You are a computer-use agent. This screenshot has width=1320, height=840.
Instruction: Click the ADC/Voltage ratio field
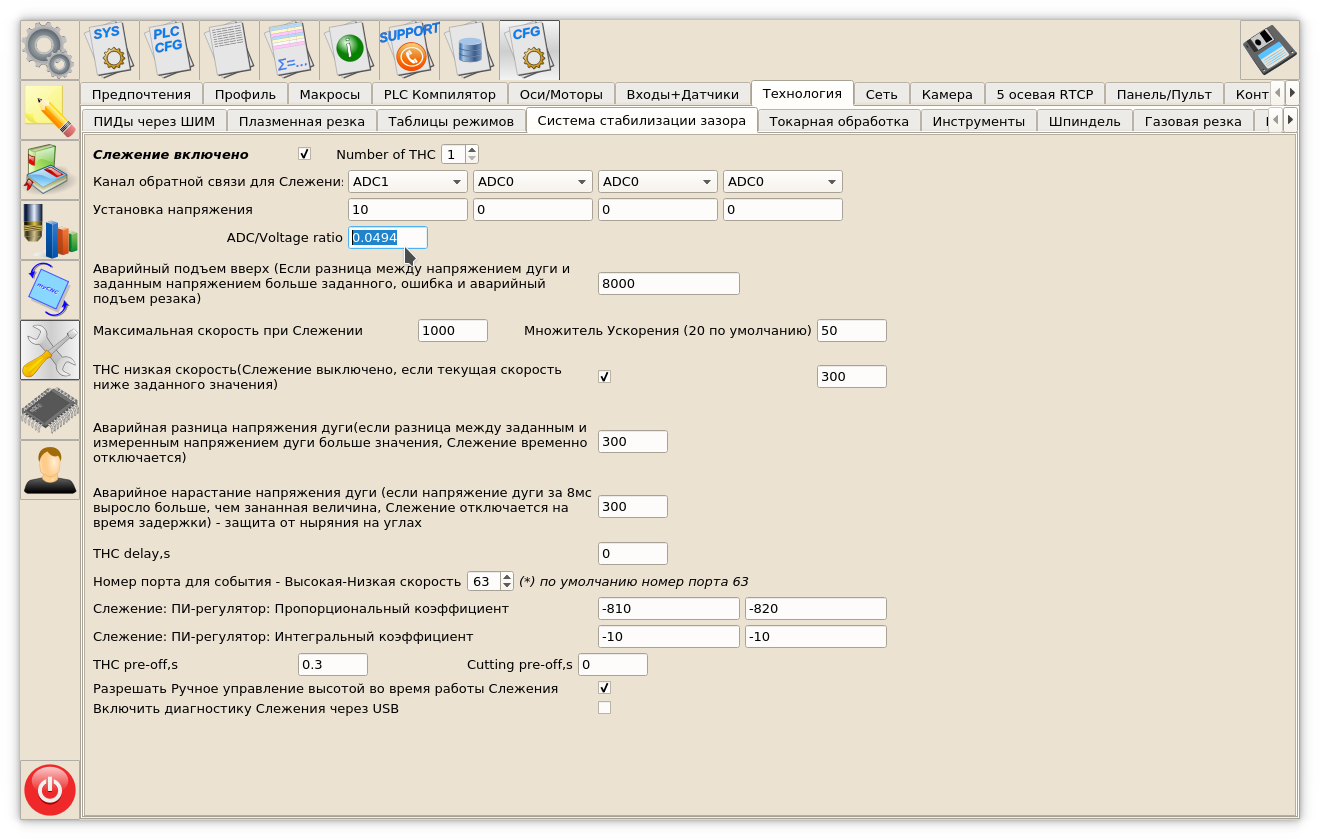pyautogui.click(x=388, y=237)
